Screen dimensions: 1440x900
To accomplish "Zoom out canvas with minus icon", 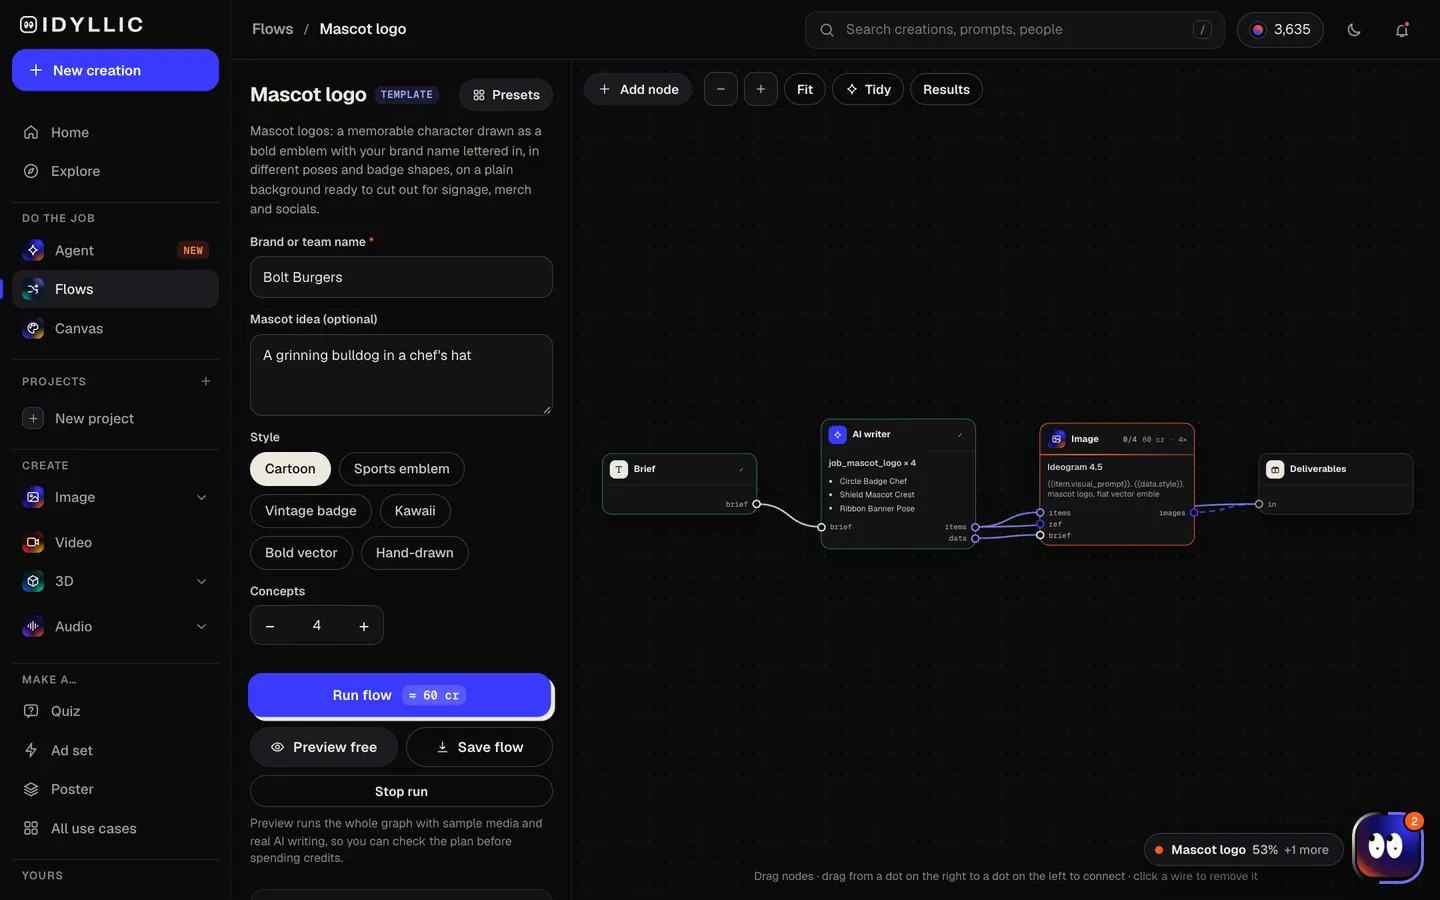I will click(721, 89).
